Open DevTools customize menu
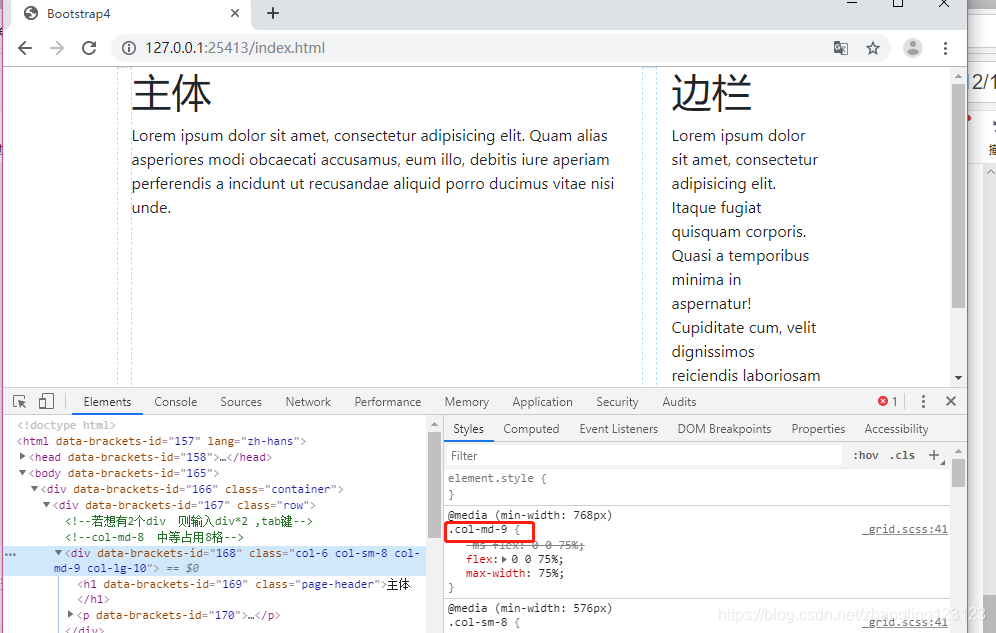996x633 pixels. [x=923, y=402]
